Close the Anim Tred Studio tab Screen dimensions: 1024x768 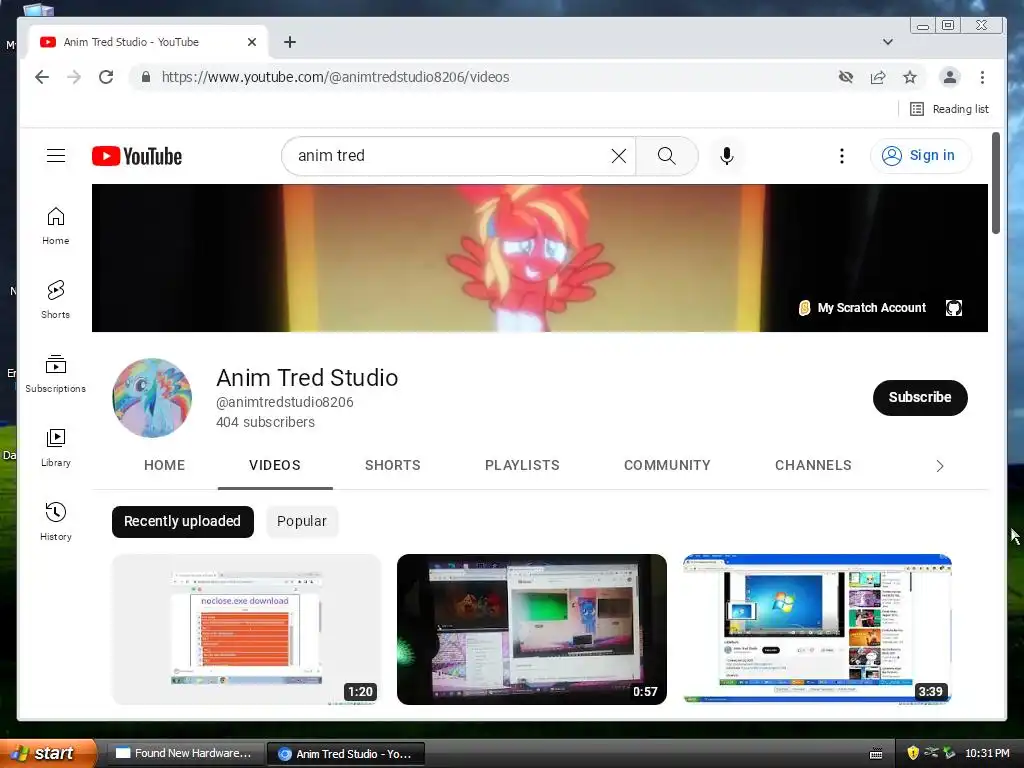[252, 42]
